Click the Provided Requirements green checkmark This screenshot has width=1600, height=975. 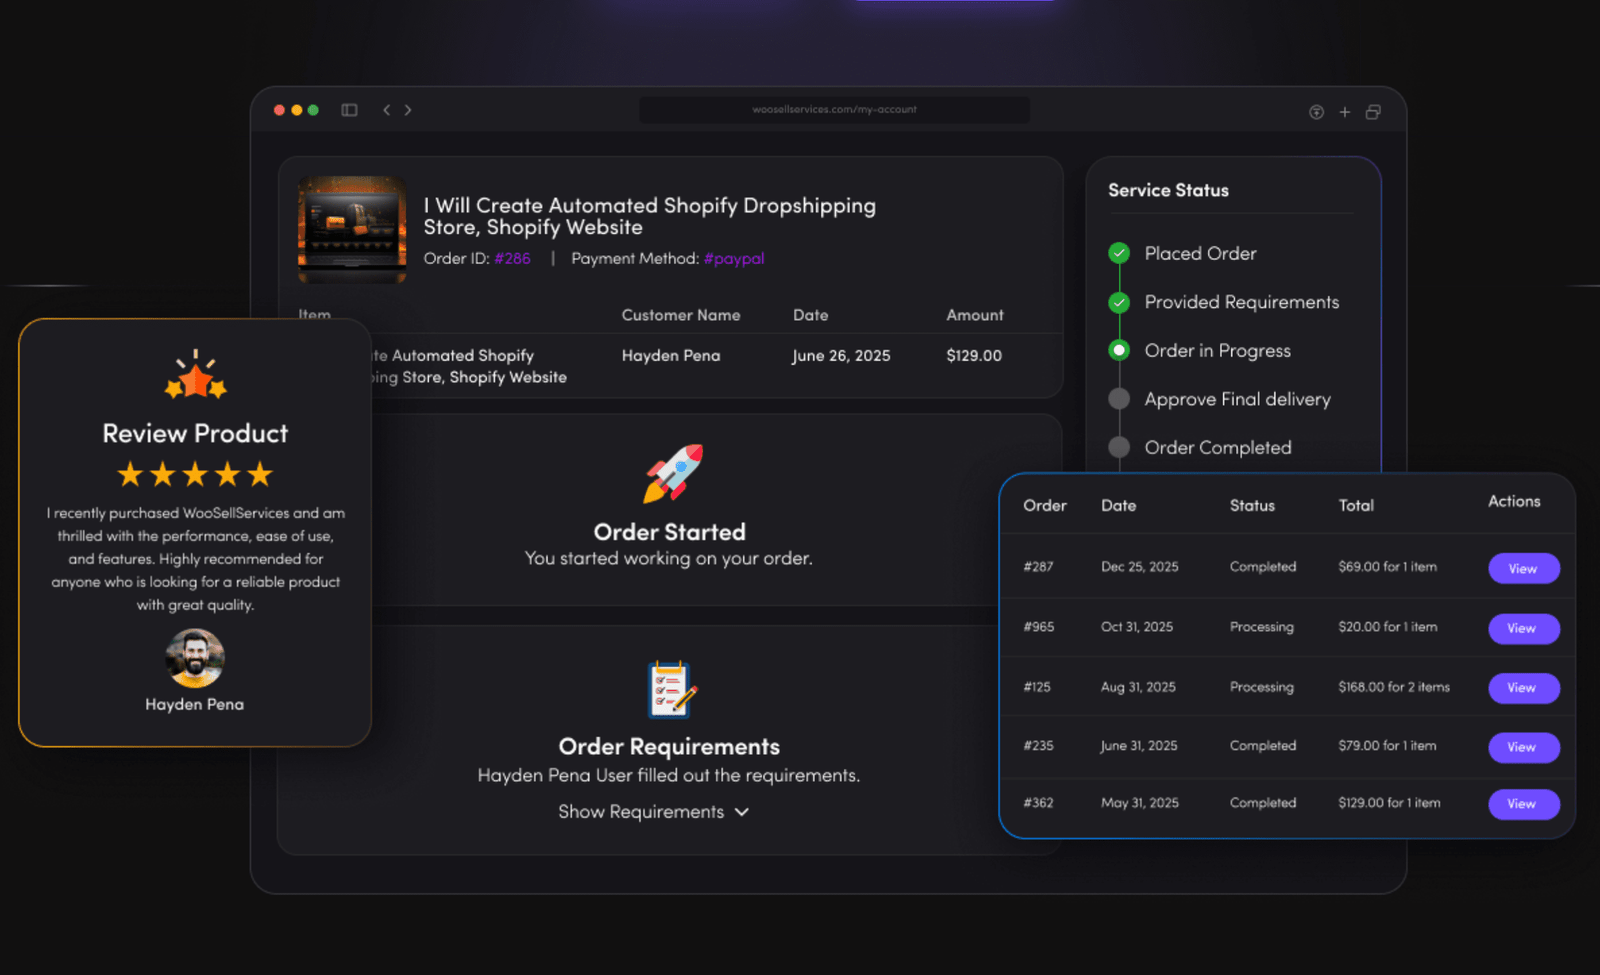tap(1119, 302)
